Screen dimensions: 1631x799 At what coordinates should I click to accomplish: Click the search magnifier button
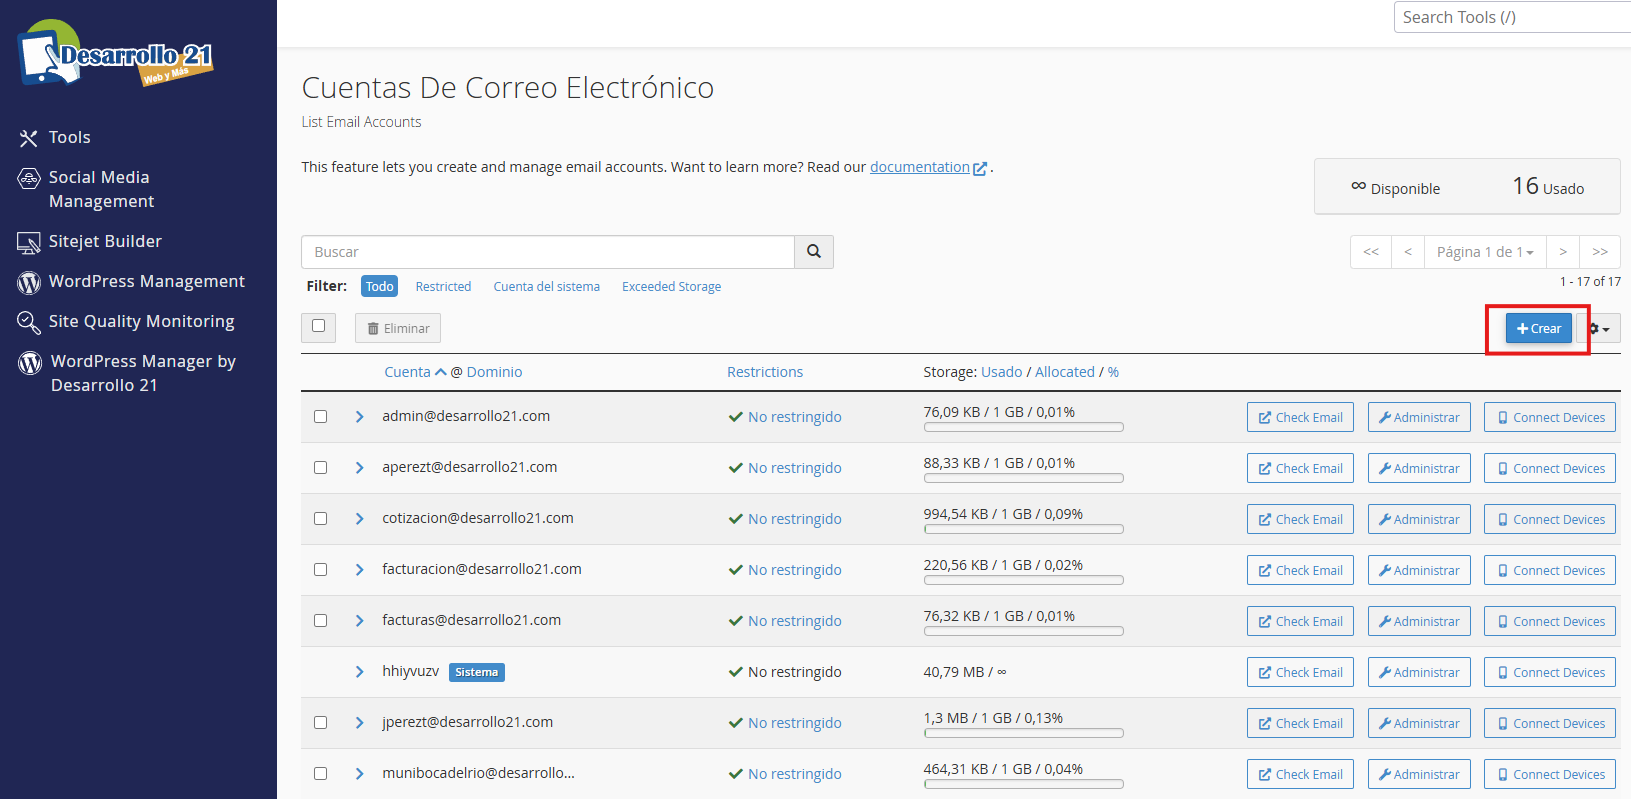click(x=813, y=252)
